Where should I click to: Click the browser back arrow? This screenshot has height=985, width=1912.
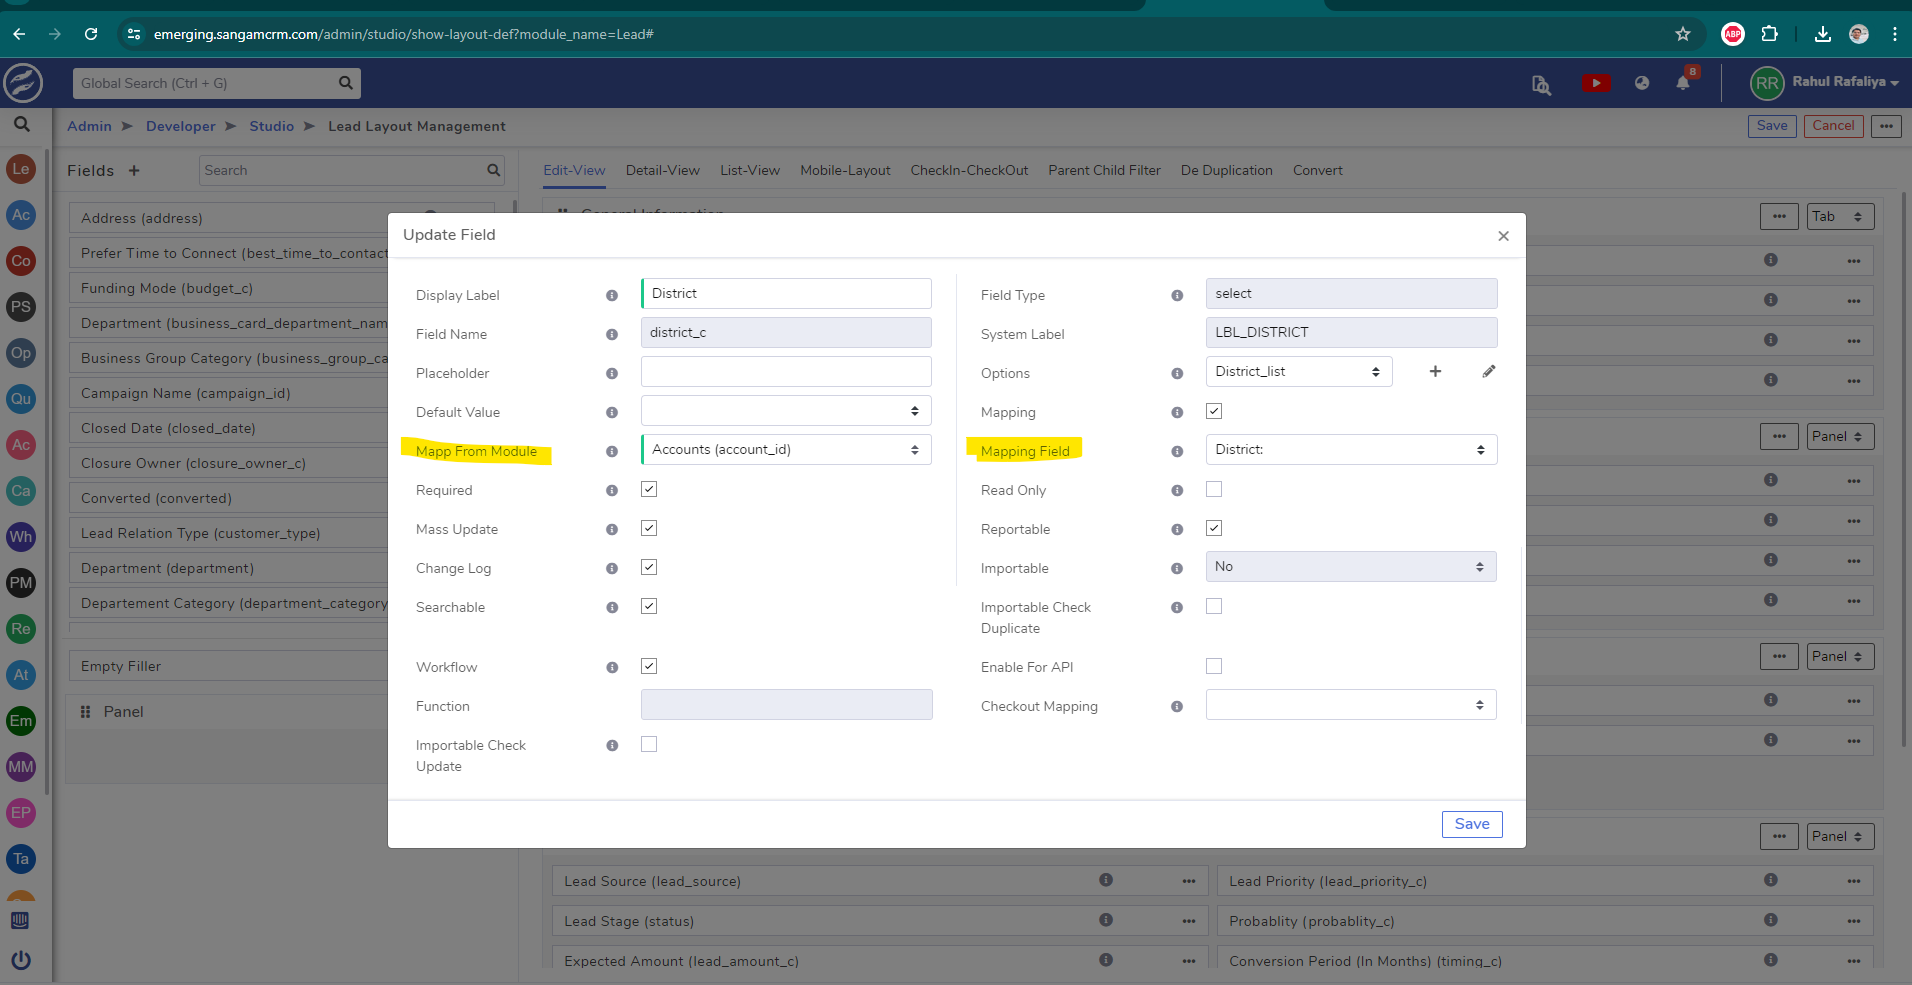[19, 34]
